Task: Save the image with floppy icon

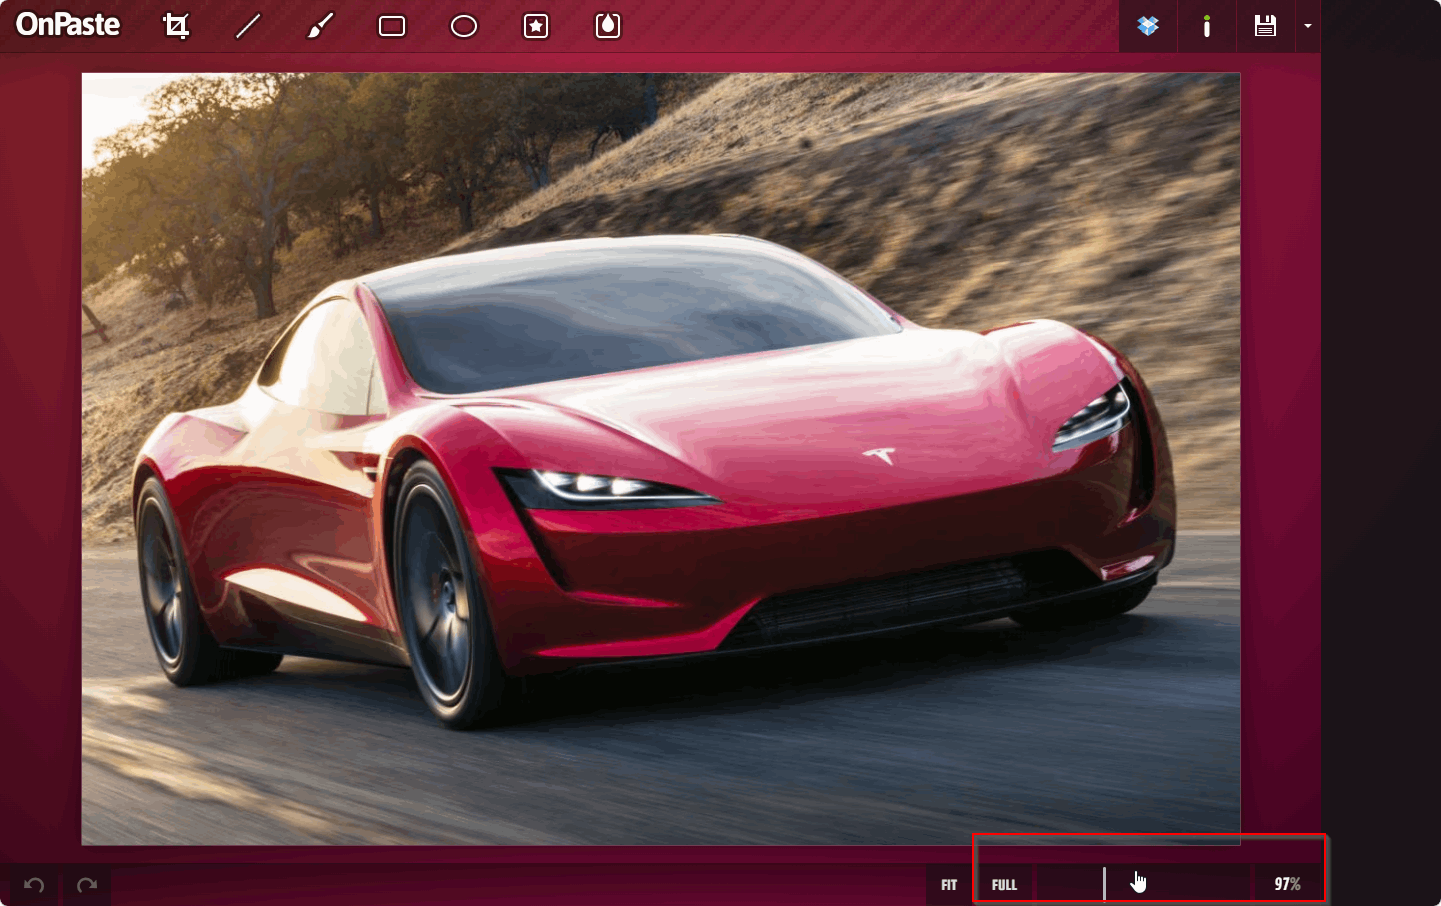Action: [1265, 26]
